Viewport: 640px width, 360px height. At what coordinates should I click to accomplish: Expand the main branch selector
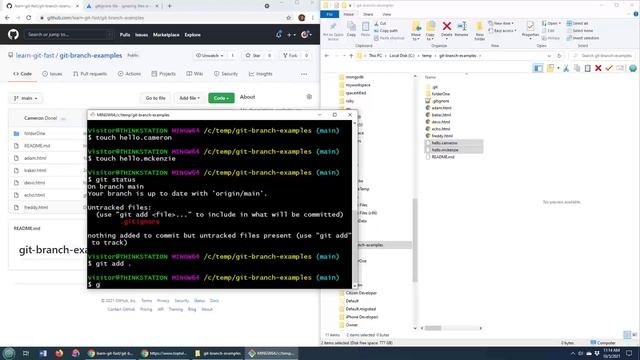[x=26, y=98]
